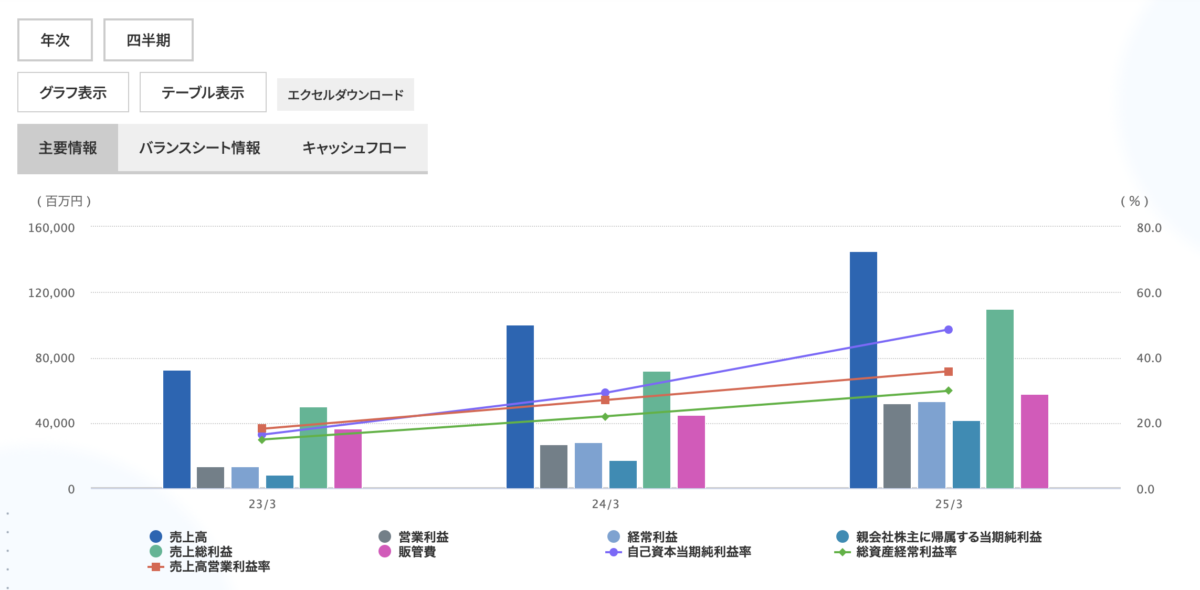Open the バランスシート情報 tab
This screenshot has width=1200, height=590.
[200, 148]
